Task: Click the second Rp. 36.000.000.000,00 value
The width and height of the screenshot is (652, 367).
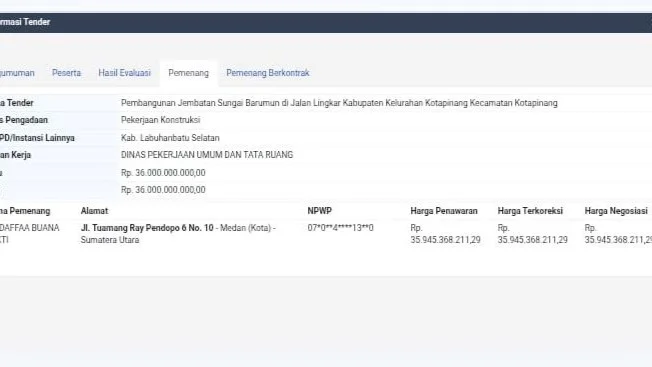Action: 163,190
